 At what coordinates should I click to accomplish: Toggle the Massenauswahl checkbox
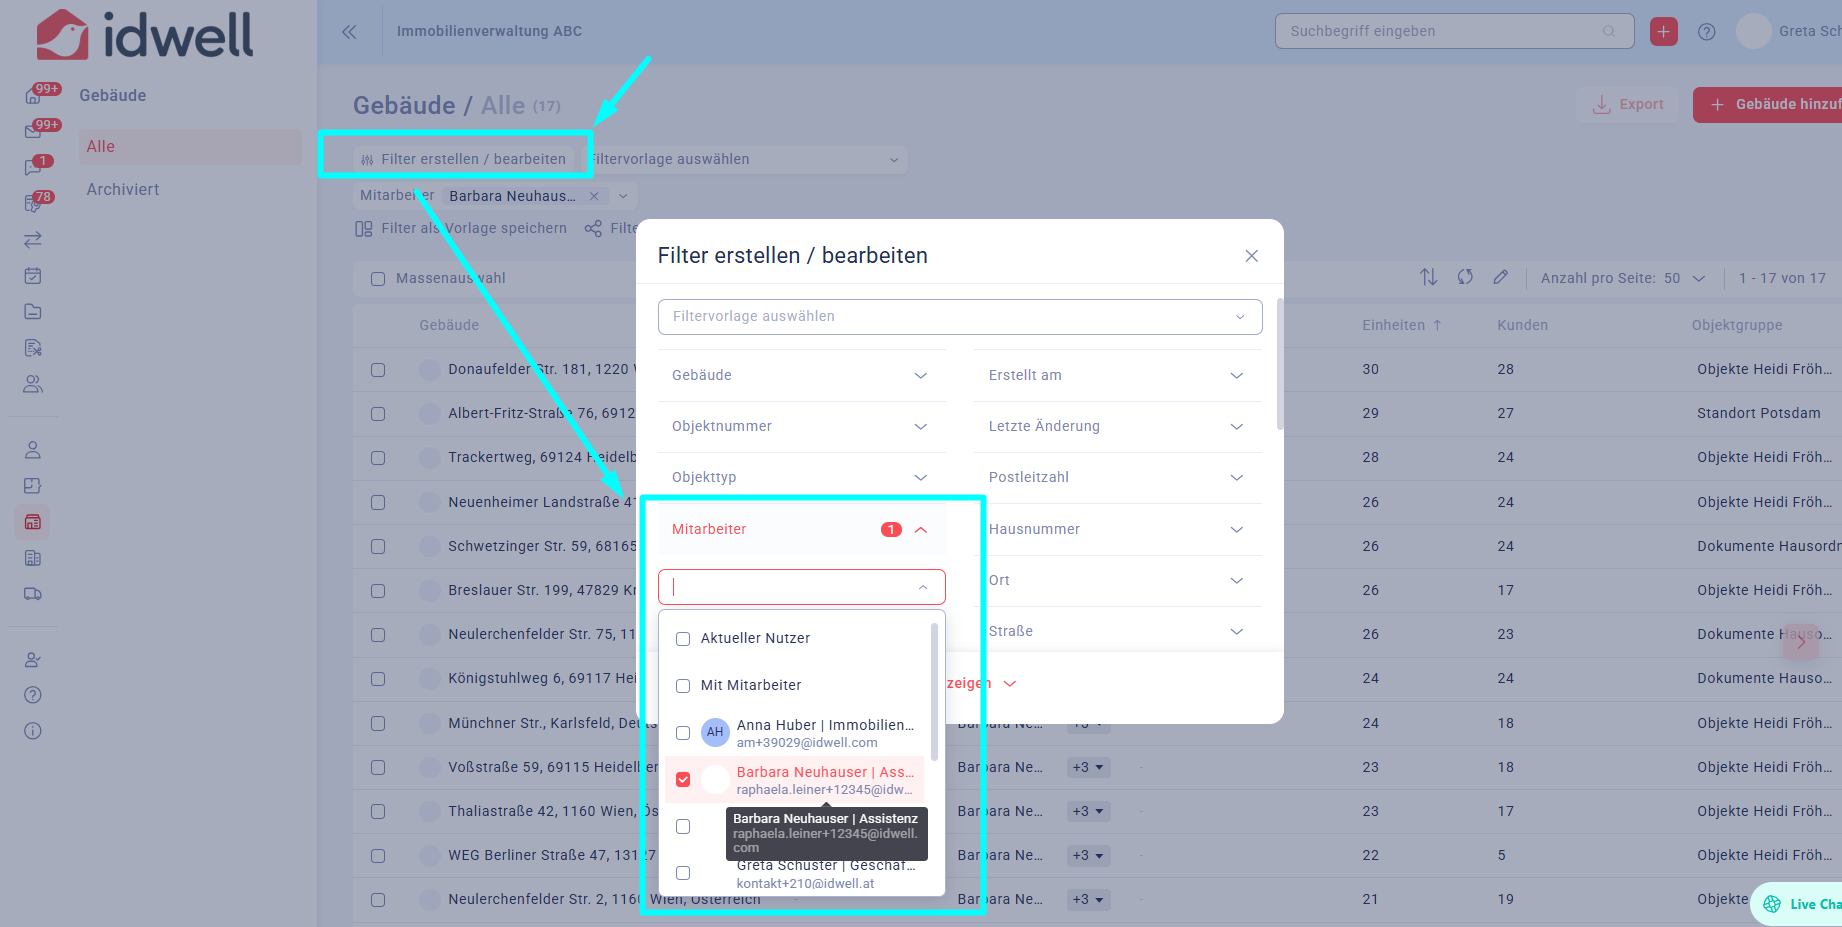tap(378, 279)
